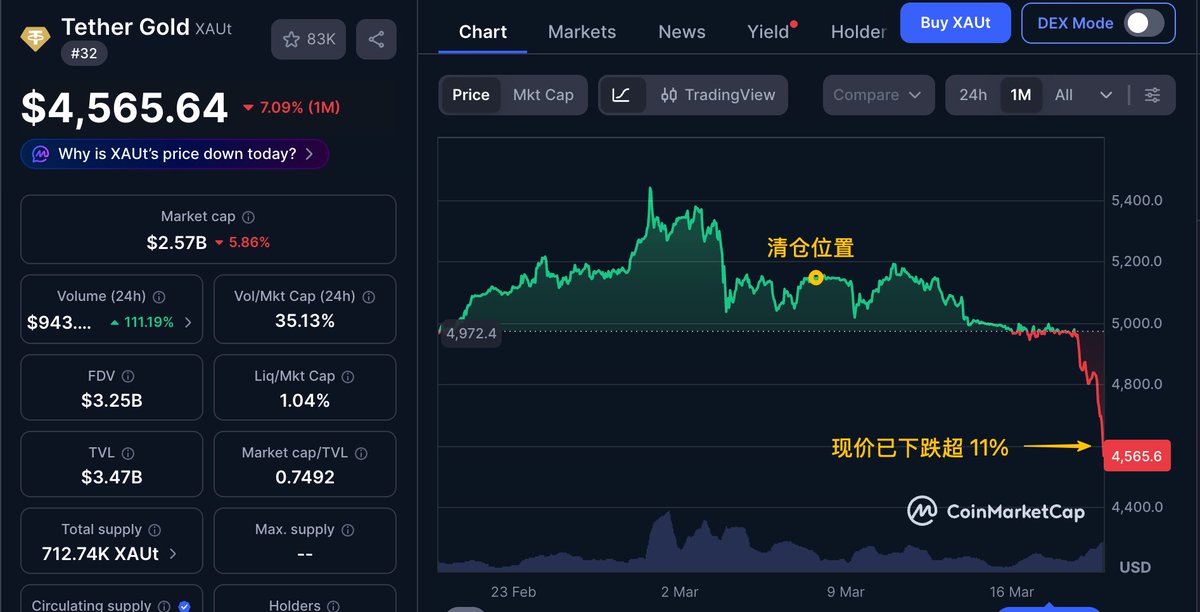
Task: Open the News tab
Action: click(682, 32)
